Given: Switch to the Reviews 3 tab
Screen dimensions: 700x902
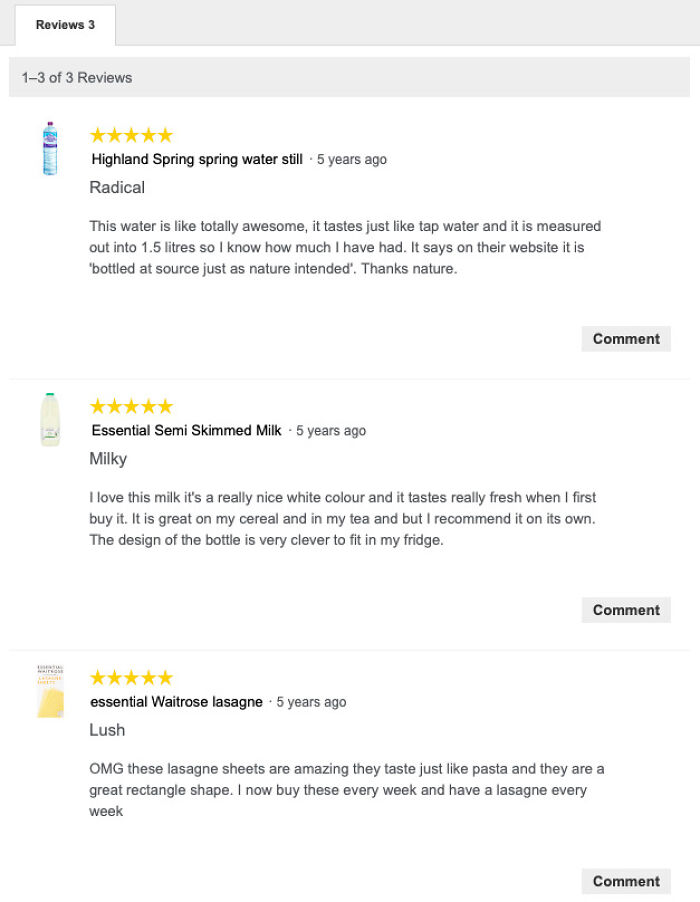Looking at the screenshot, I should coord(63,25).
